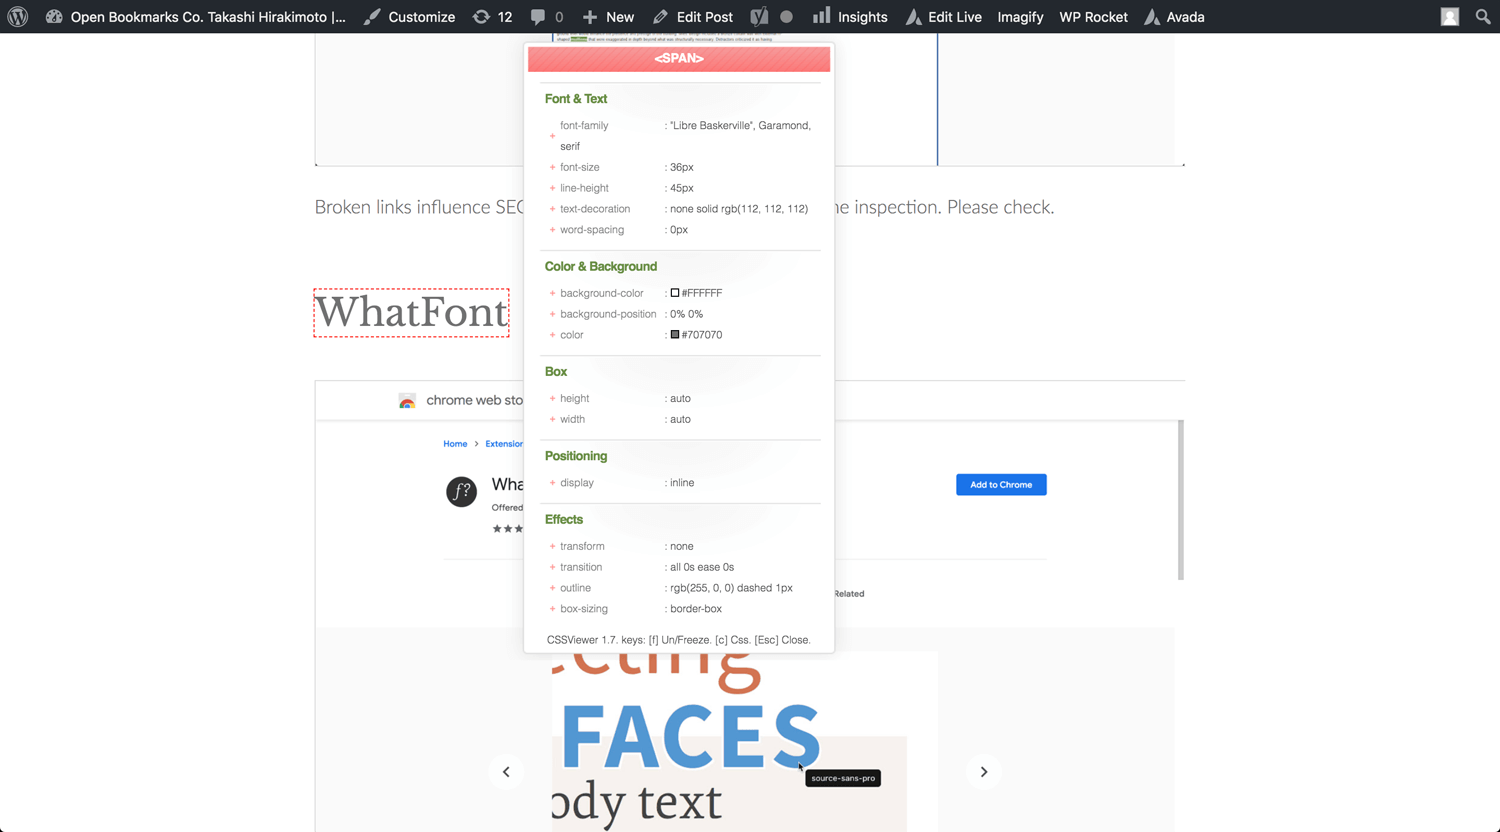Open the Imagify menu
Image resolution: width=1500 pixels, height=832 pixels.
1020,17
